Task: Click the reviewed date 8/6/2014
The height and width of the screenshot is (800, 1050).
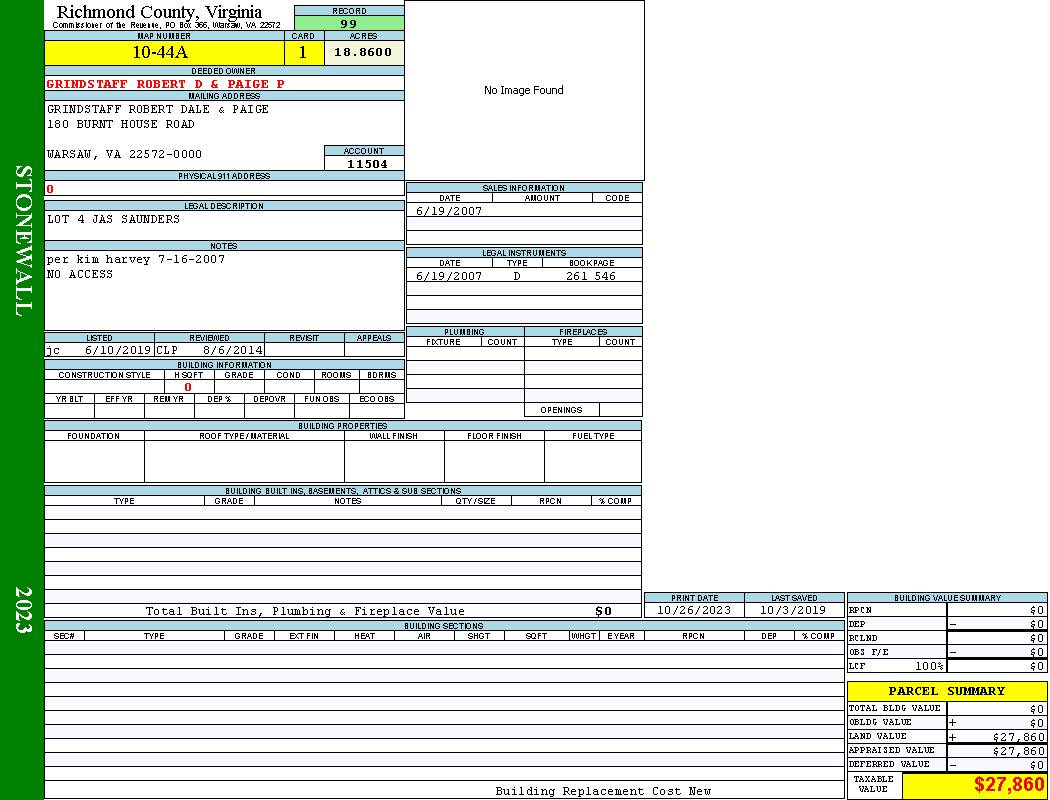Action: [x=232, y=350]
